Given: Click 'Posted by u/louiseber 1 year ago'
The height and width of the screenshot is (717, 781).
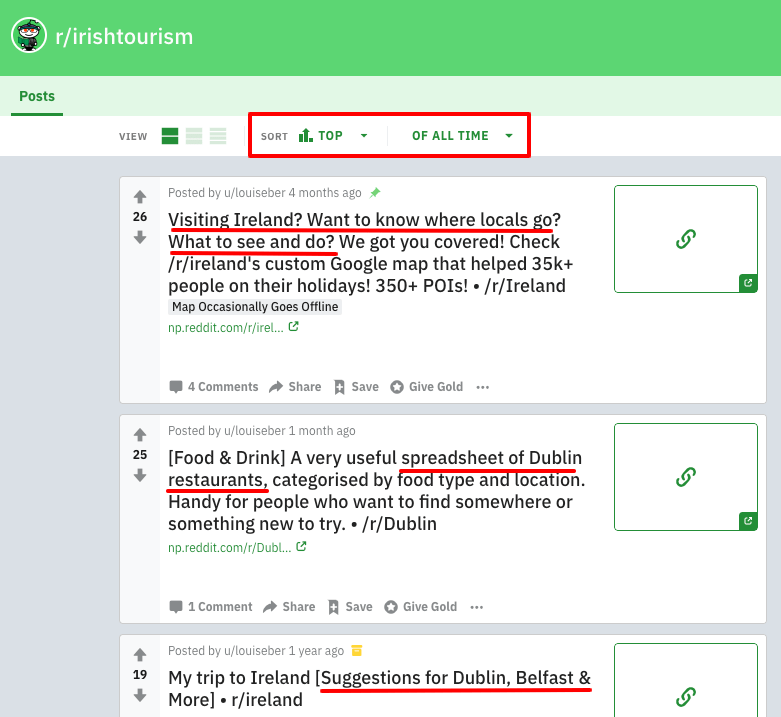Looking at the screenshot, I should [x=256, y=651].
